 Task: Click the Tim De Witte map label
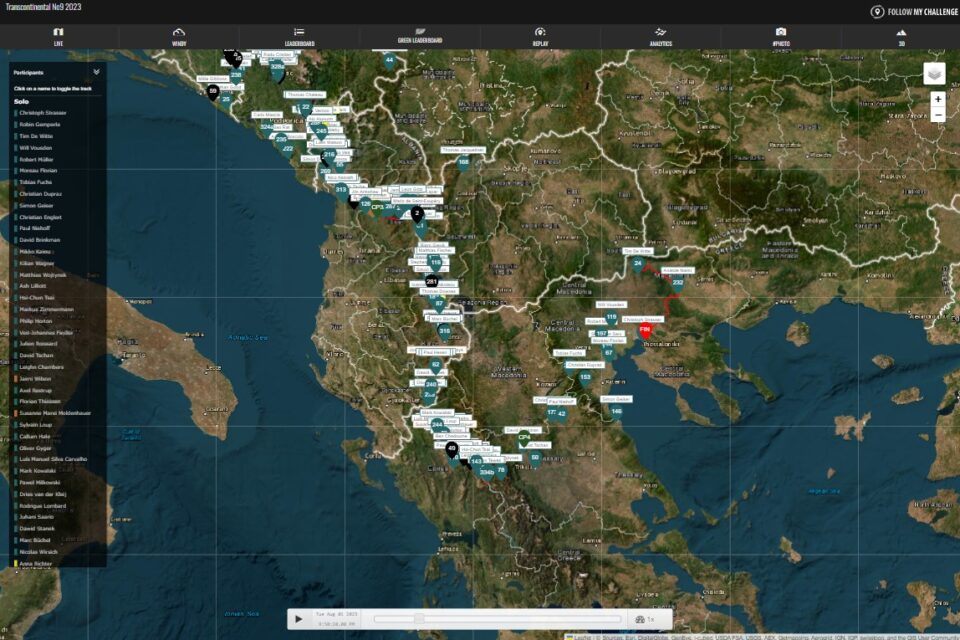coord(638,251)
